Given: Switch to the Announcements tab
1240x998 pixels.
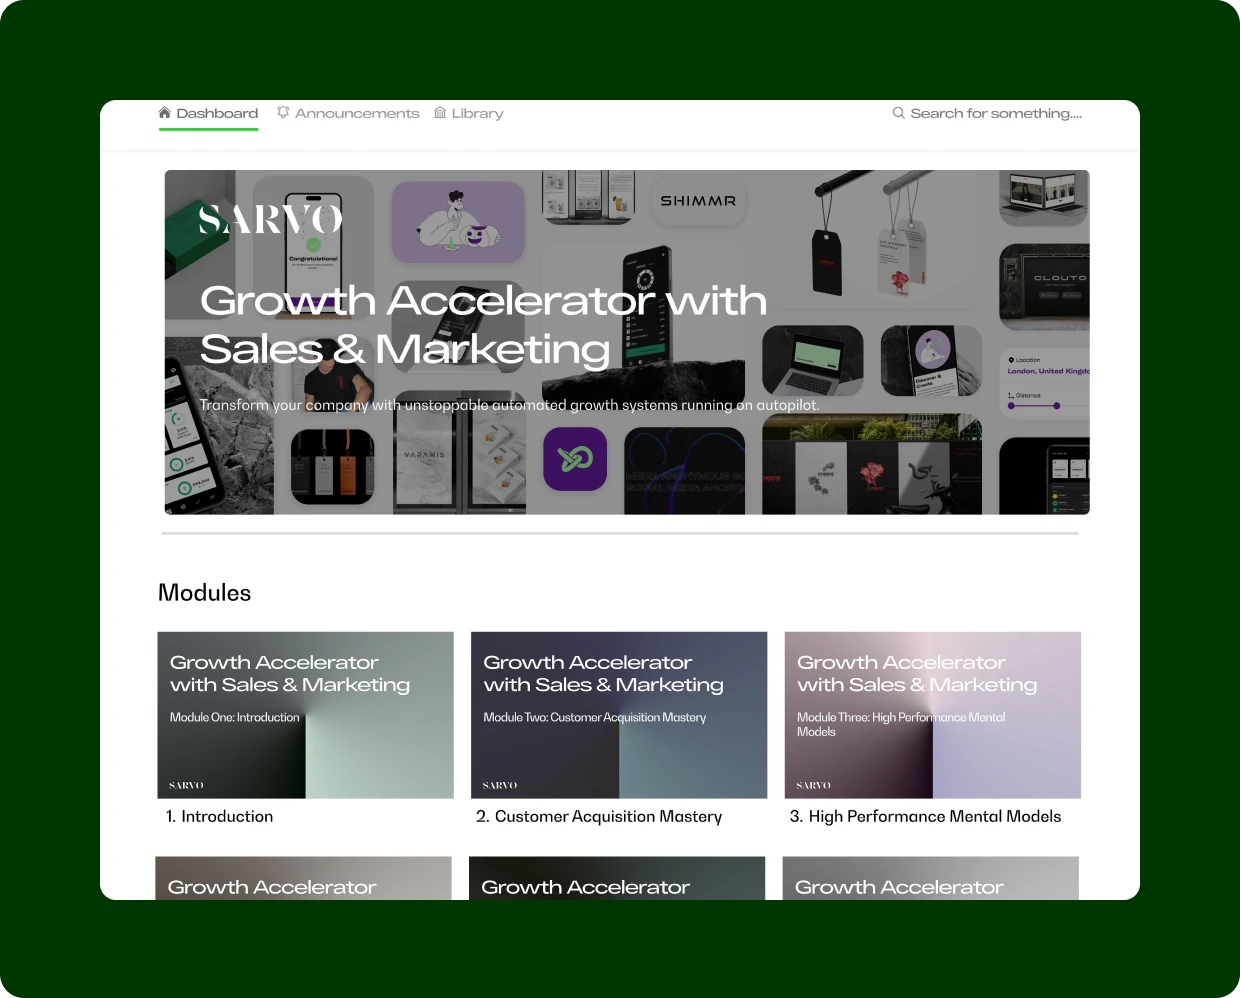Looking at the screenshot, I should [348, 113].
